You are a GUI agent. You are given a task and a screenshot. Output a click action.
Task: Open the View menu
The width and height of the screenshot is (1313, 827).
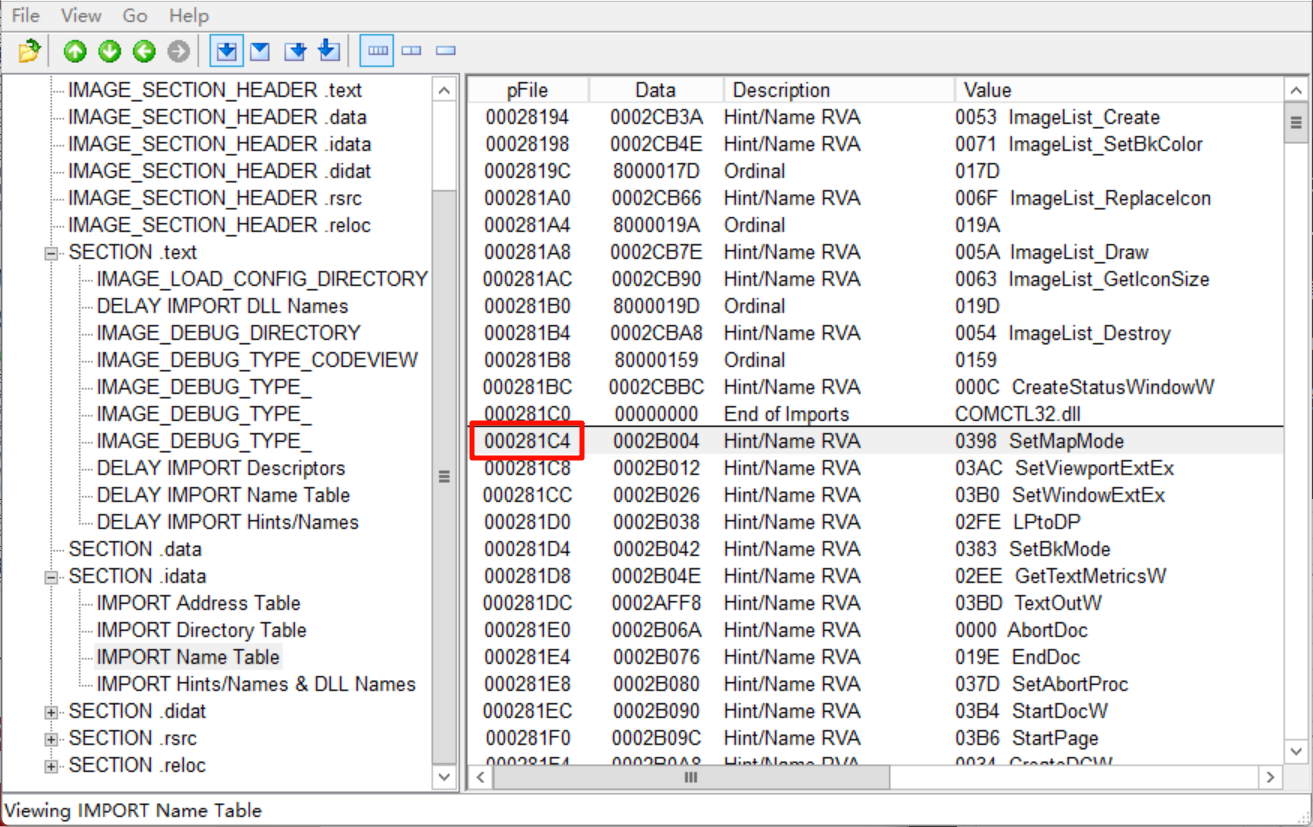tap(81, 16)
